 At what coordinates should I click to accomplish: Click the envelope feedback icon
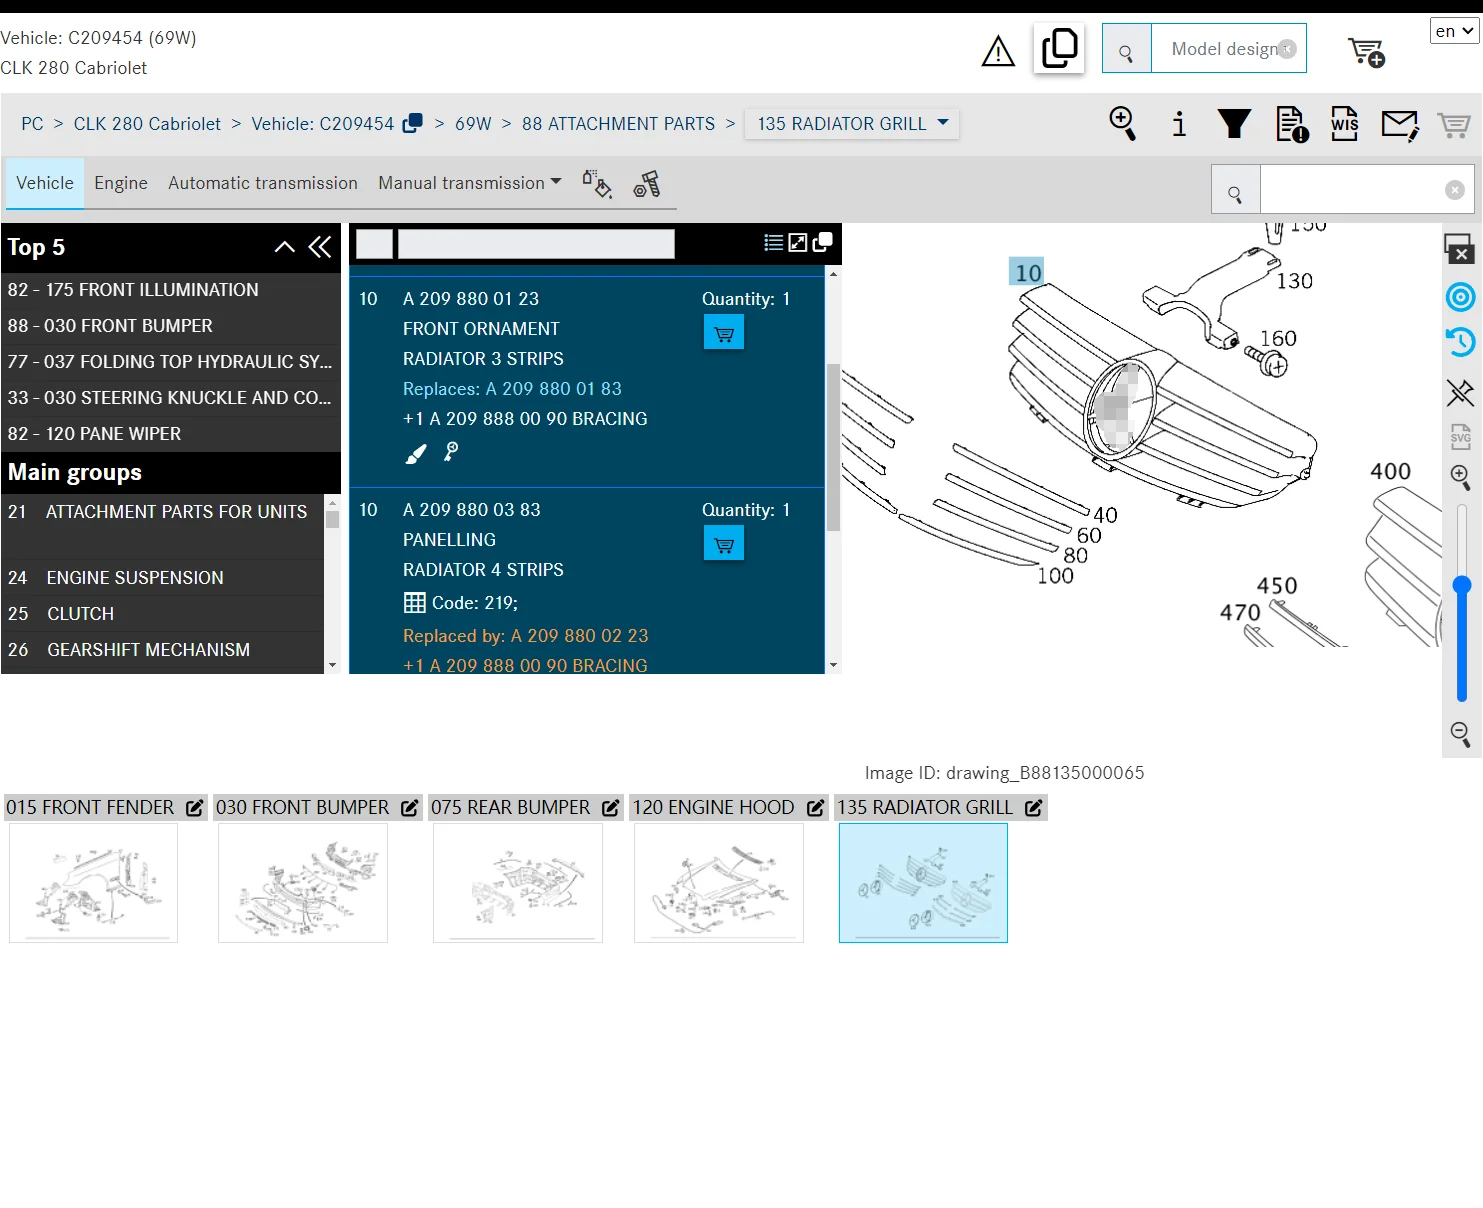click(1400, 125)
